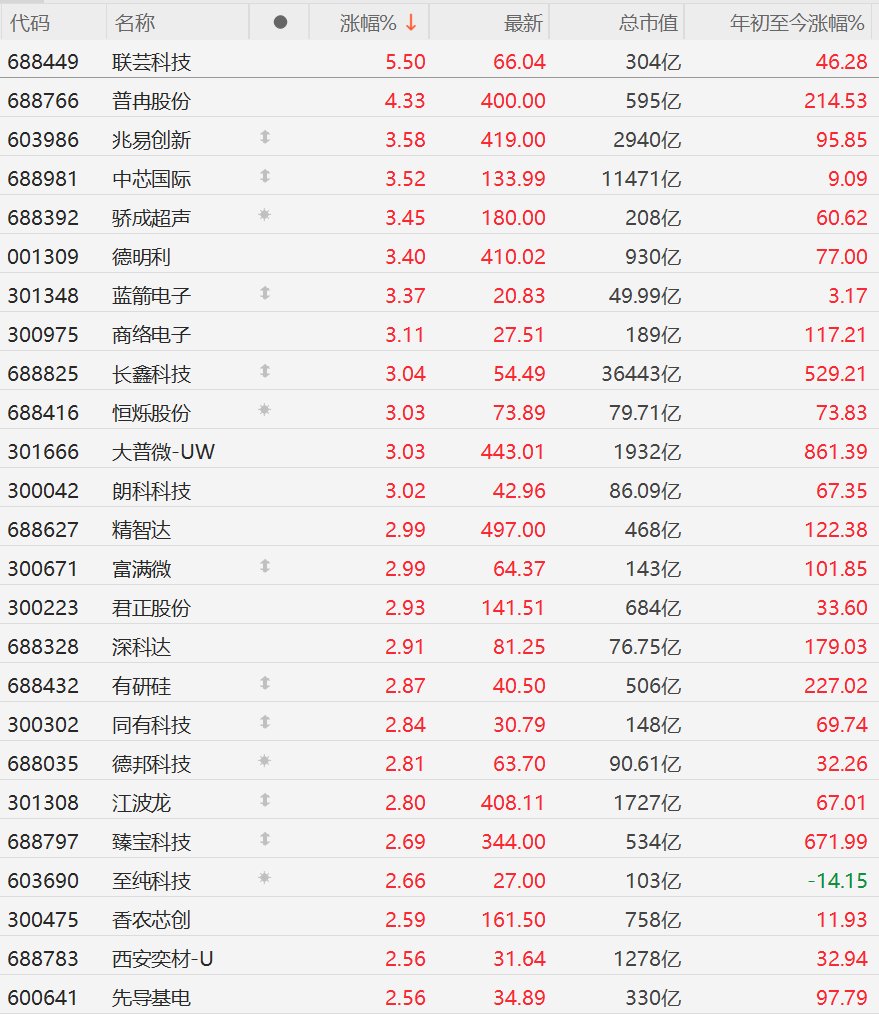Click the starburst icon beside 德邦科技
The height and width of the screenshot is (1014, 879).
pyautogui.click(x=265, y=760)
